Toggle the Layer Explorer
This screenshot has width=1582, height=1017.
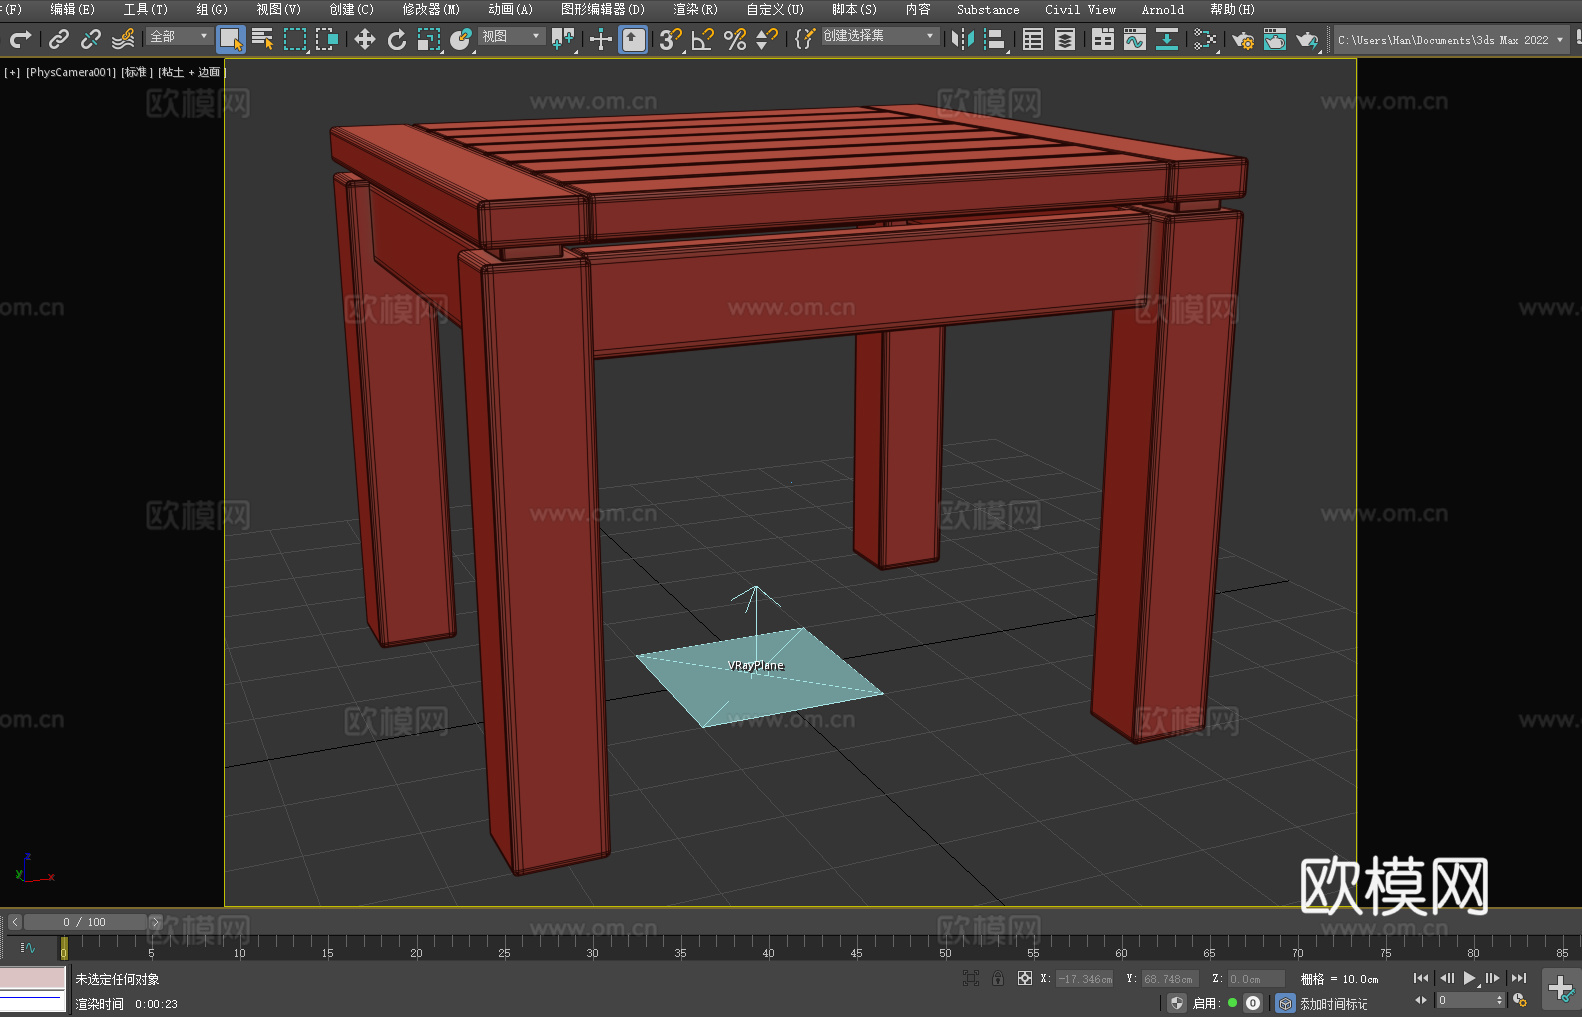(x=1065, y=39)
